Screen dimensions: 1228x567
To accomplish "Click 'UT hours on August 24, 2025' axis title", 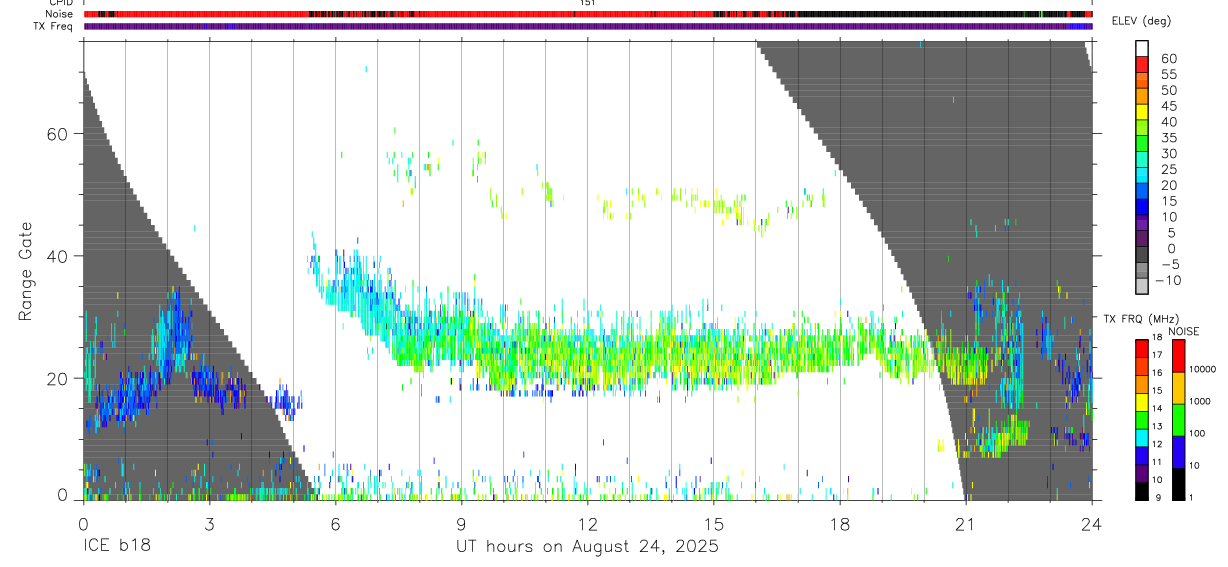I will (x=588, y=547).
